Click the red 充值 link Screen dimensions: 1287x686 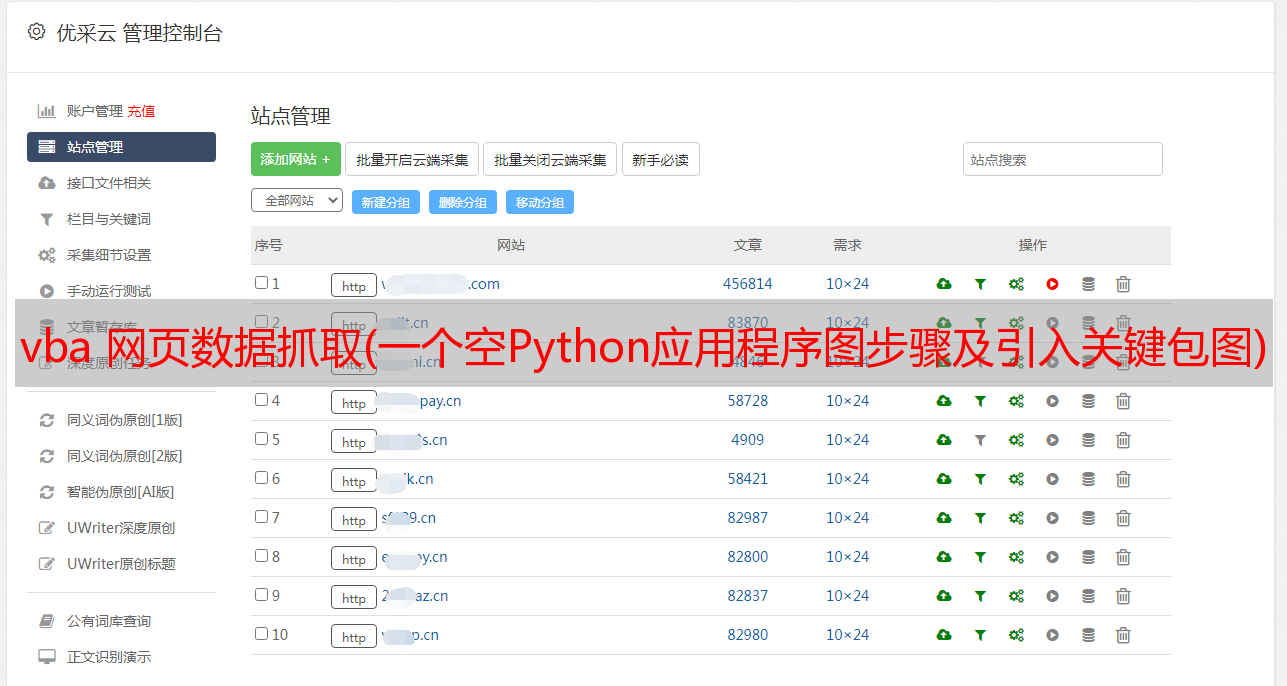point(141,111)
